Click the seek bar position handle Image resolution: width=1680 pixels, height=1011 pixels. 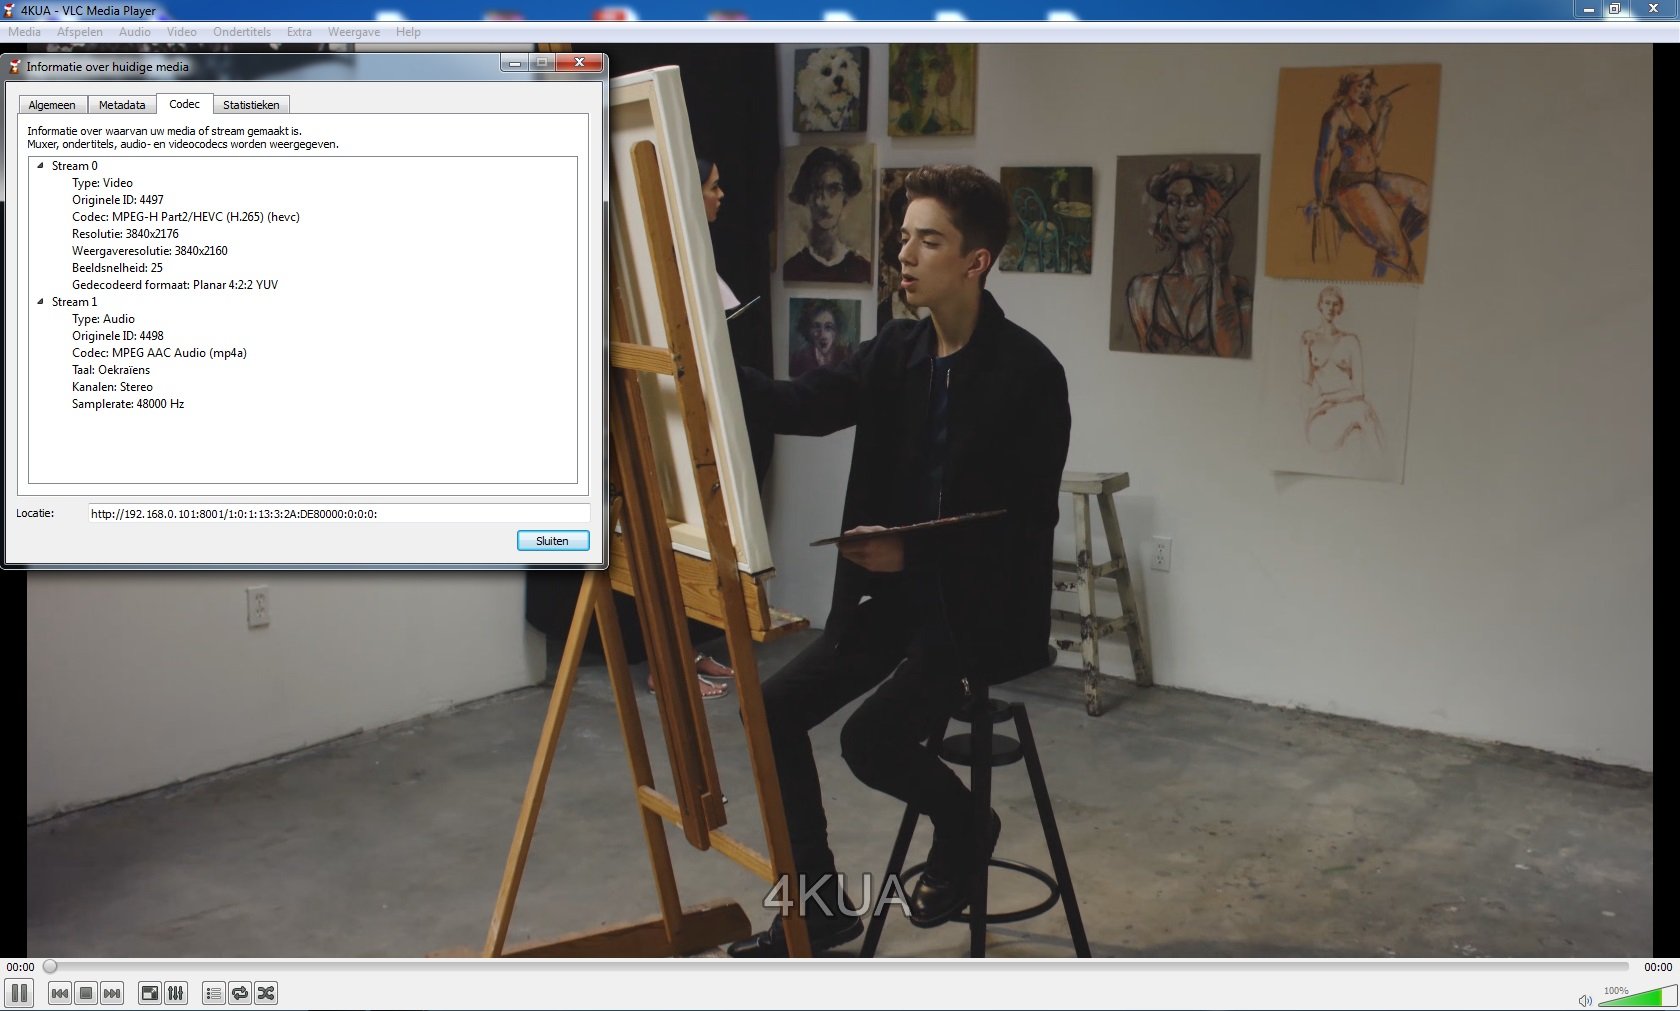pos(50,967)
